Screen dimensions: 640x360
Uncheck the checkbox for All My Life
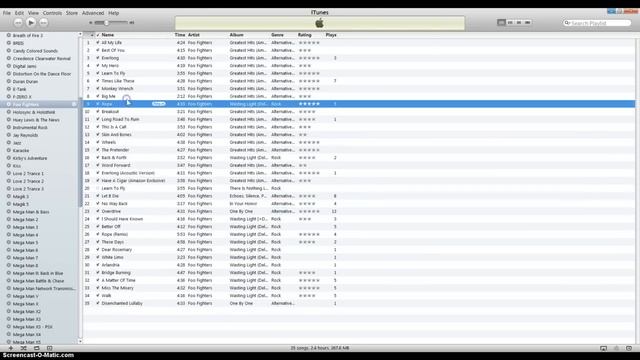(98, 42)
